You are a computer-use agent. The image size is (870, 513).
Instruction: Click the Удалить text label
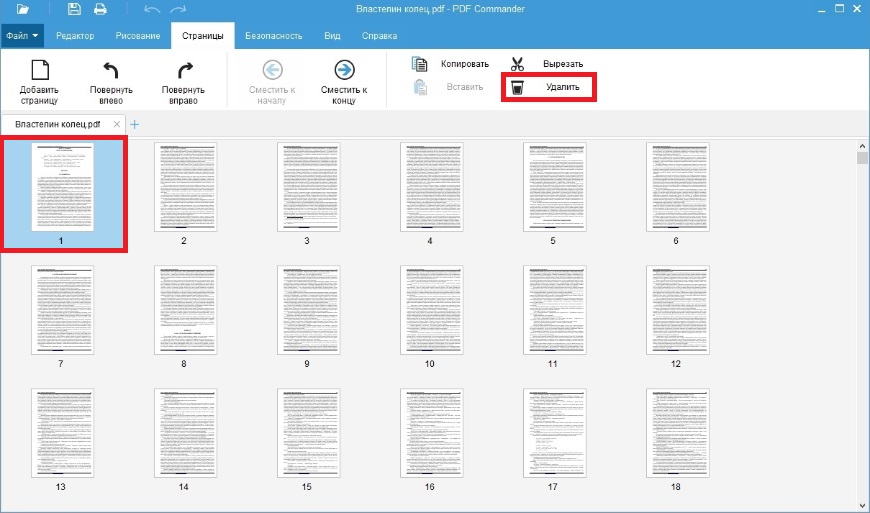point(563,87)
